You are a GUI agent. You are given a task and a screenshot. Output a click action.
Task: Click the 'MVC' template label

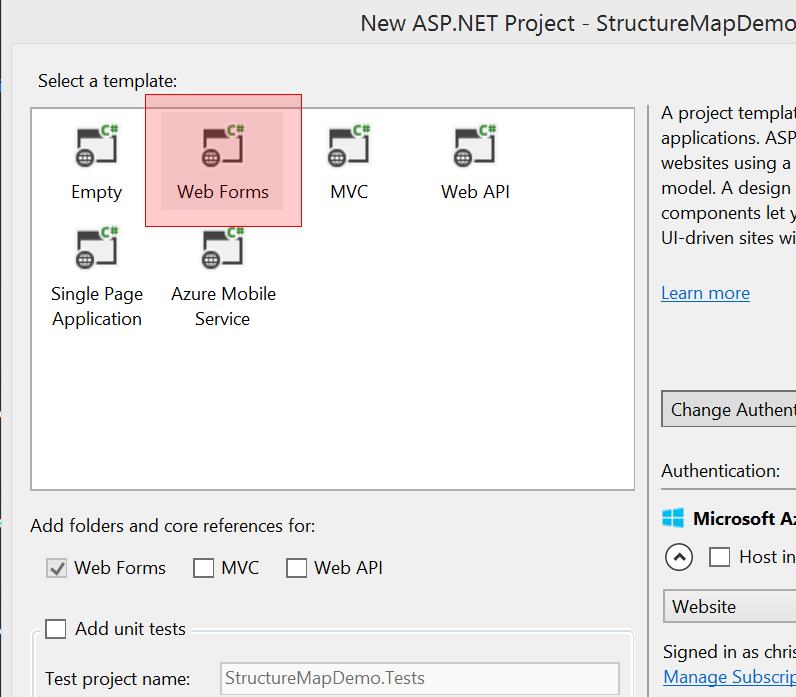349,192
